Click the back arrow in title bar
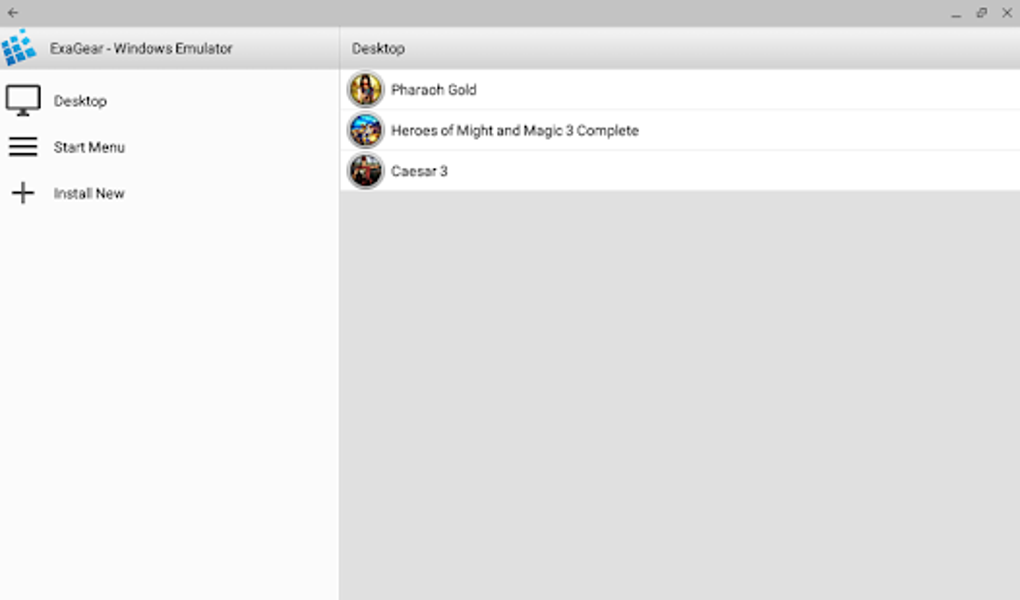This screenshot has width=1020, height=600. click(12, 12)
